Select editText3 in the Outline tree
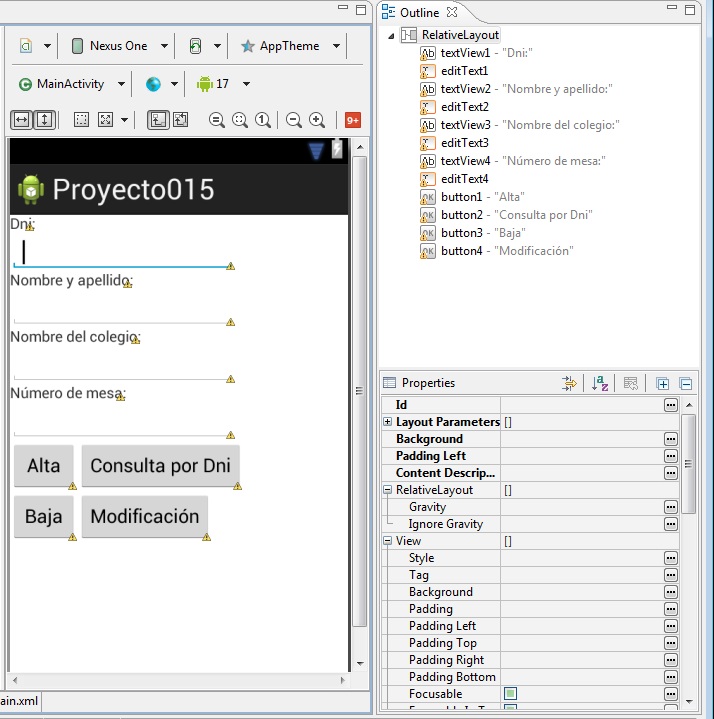 [x=454, y=143]
